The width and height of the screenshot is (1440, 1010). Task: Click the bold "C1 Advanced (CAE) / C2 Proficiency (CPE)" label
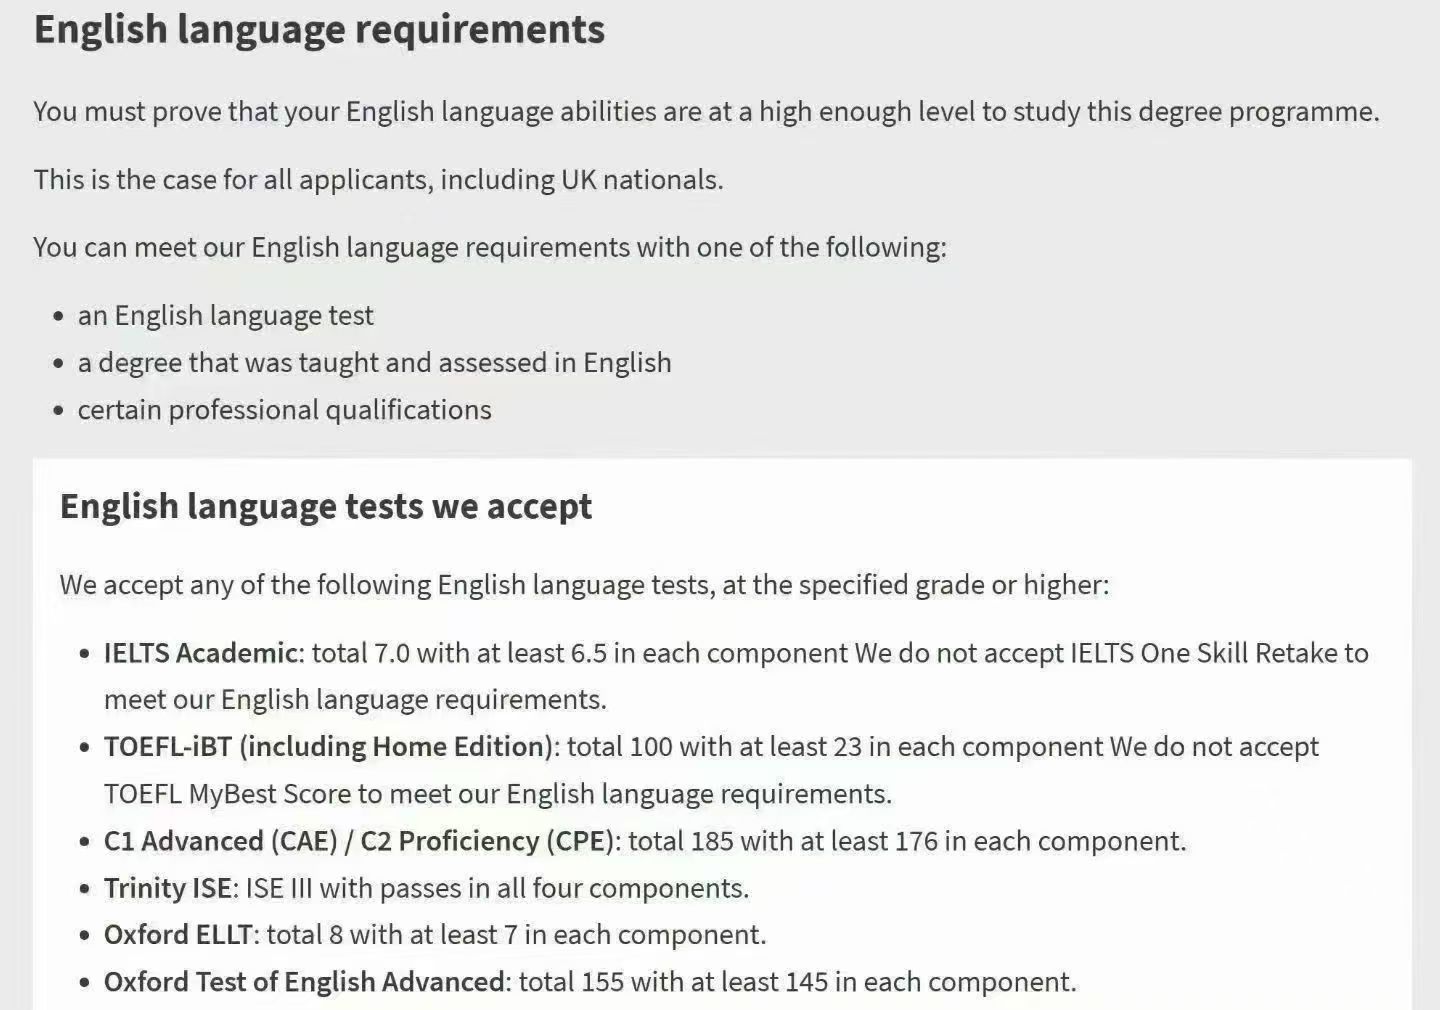pos(358,841)
